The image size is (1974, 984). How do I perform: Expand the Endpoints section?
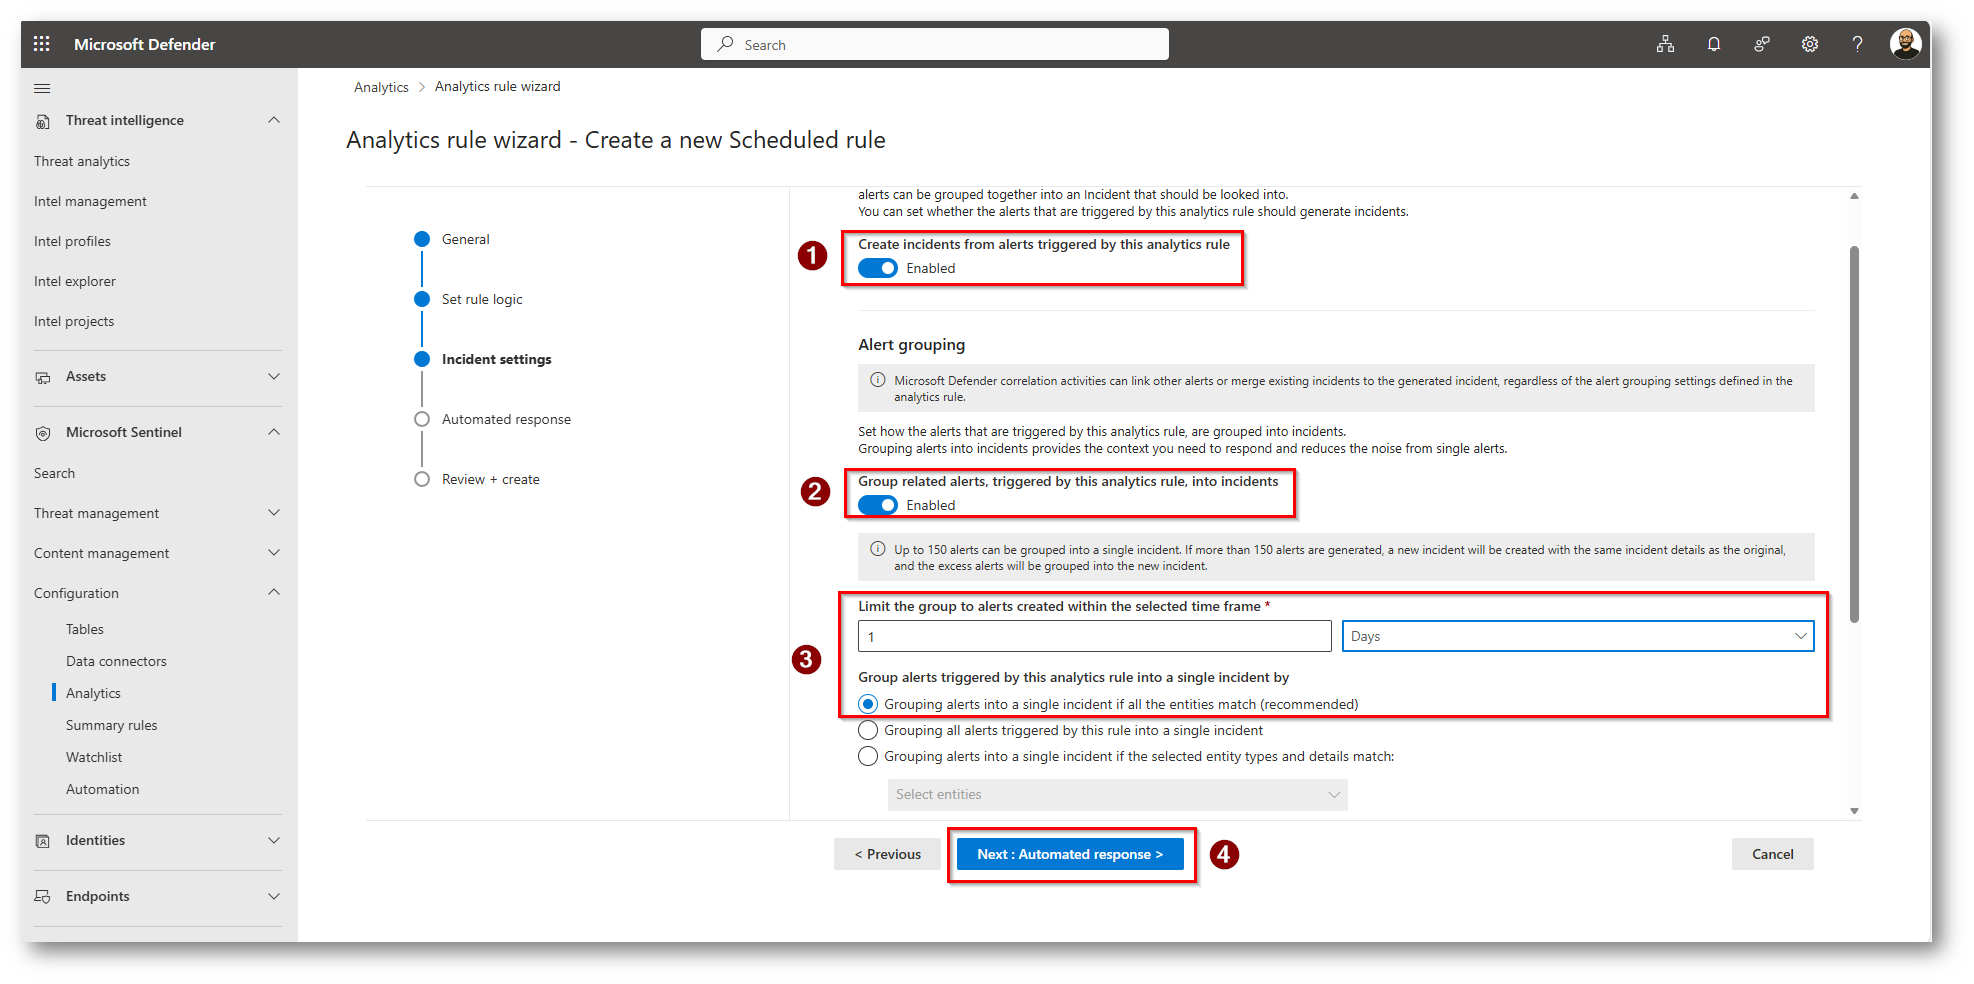coord(274,896)
